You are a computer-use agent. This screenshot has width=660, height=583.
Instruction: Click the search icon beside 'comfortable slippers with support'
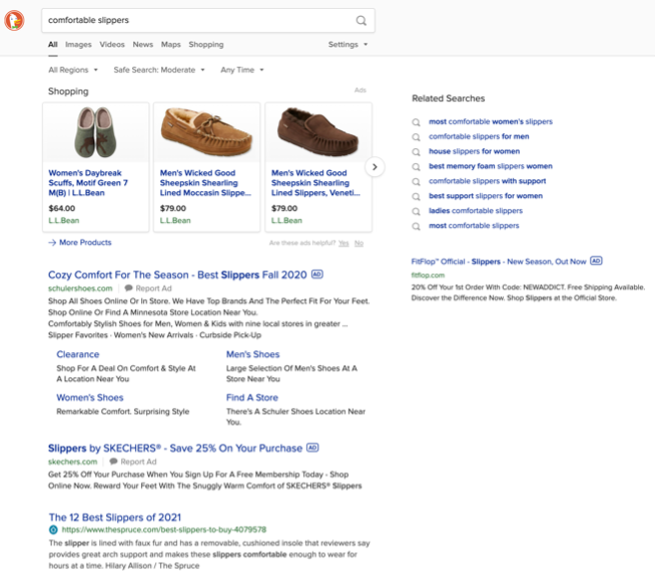click(x=416, y=181)
